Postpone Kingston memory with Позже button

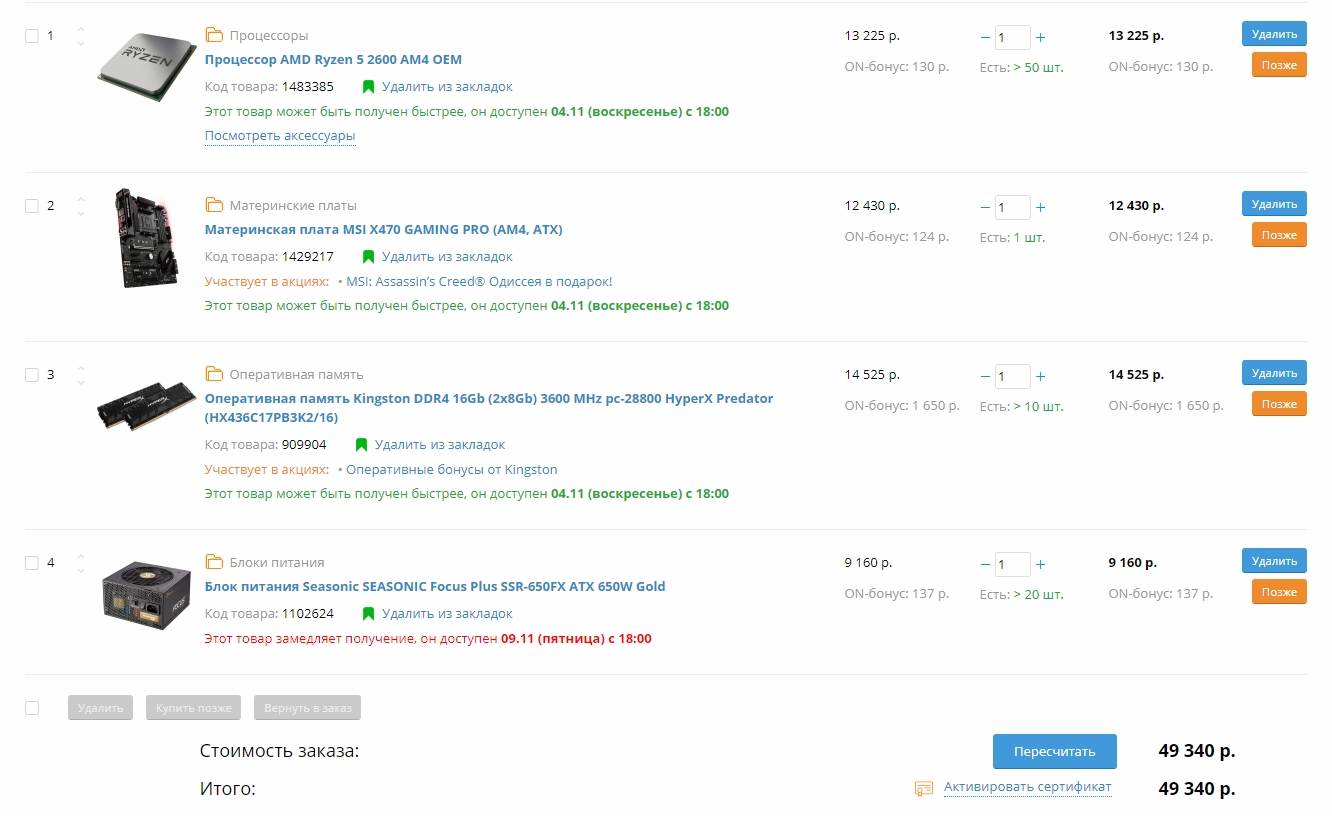(1279, 404)
